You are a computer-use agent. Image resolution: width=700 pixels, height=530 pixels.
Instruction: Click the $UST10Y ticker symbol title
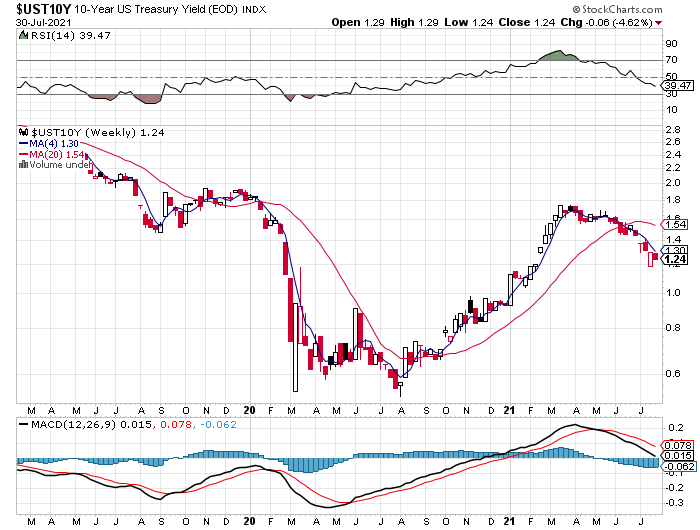click(x=44, y=9)
